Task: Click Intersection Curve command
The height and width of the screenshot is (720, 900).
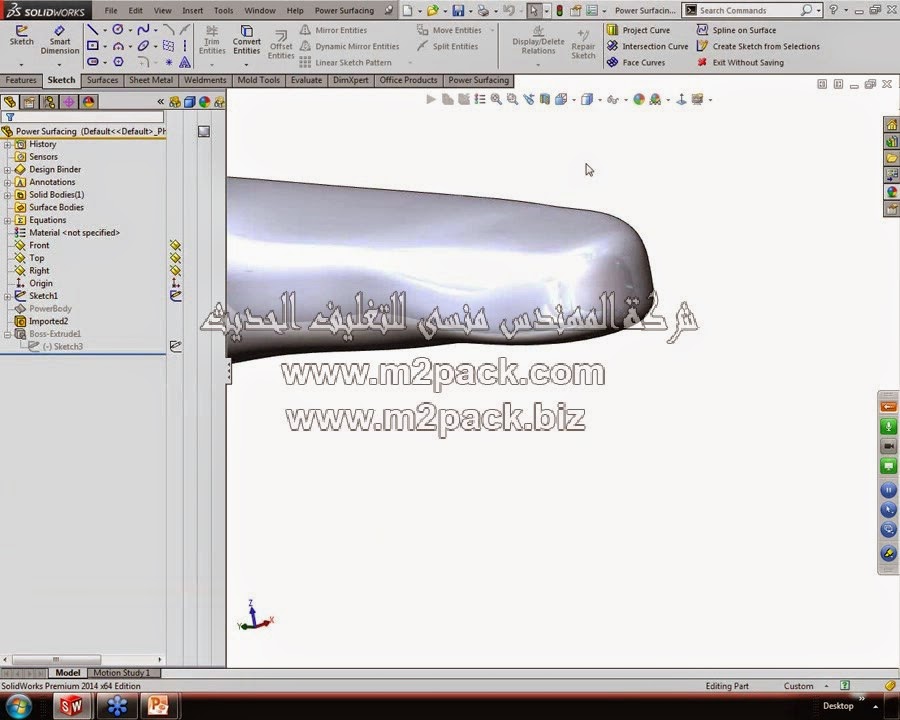Action: click(647, 46)
